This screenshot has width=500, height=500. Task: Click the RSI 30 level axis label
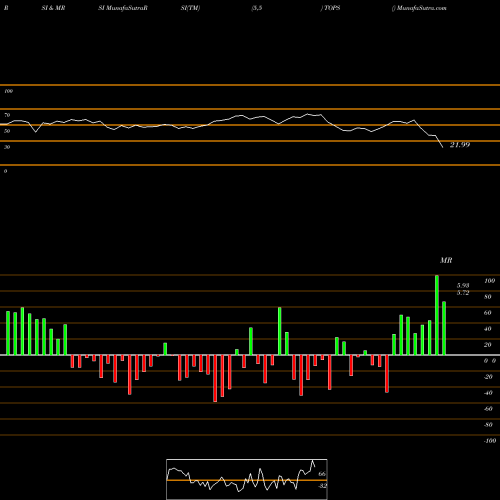[7, 147]
